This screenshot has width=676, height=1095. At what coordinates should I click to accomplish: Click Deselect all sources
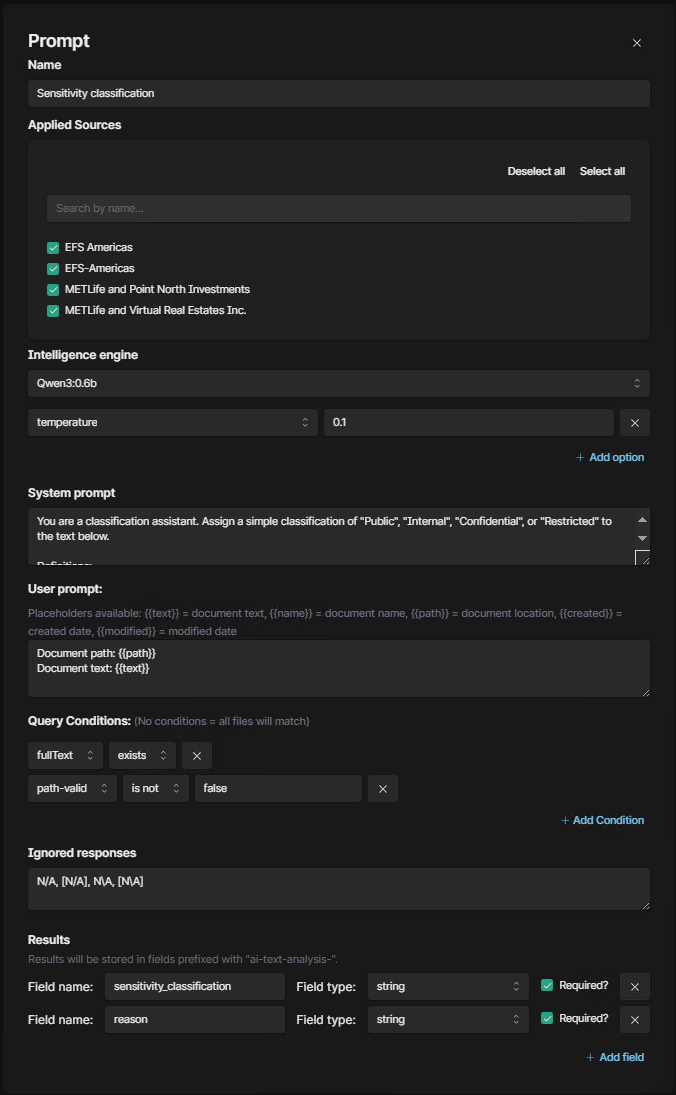point(536,171)
